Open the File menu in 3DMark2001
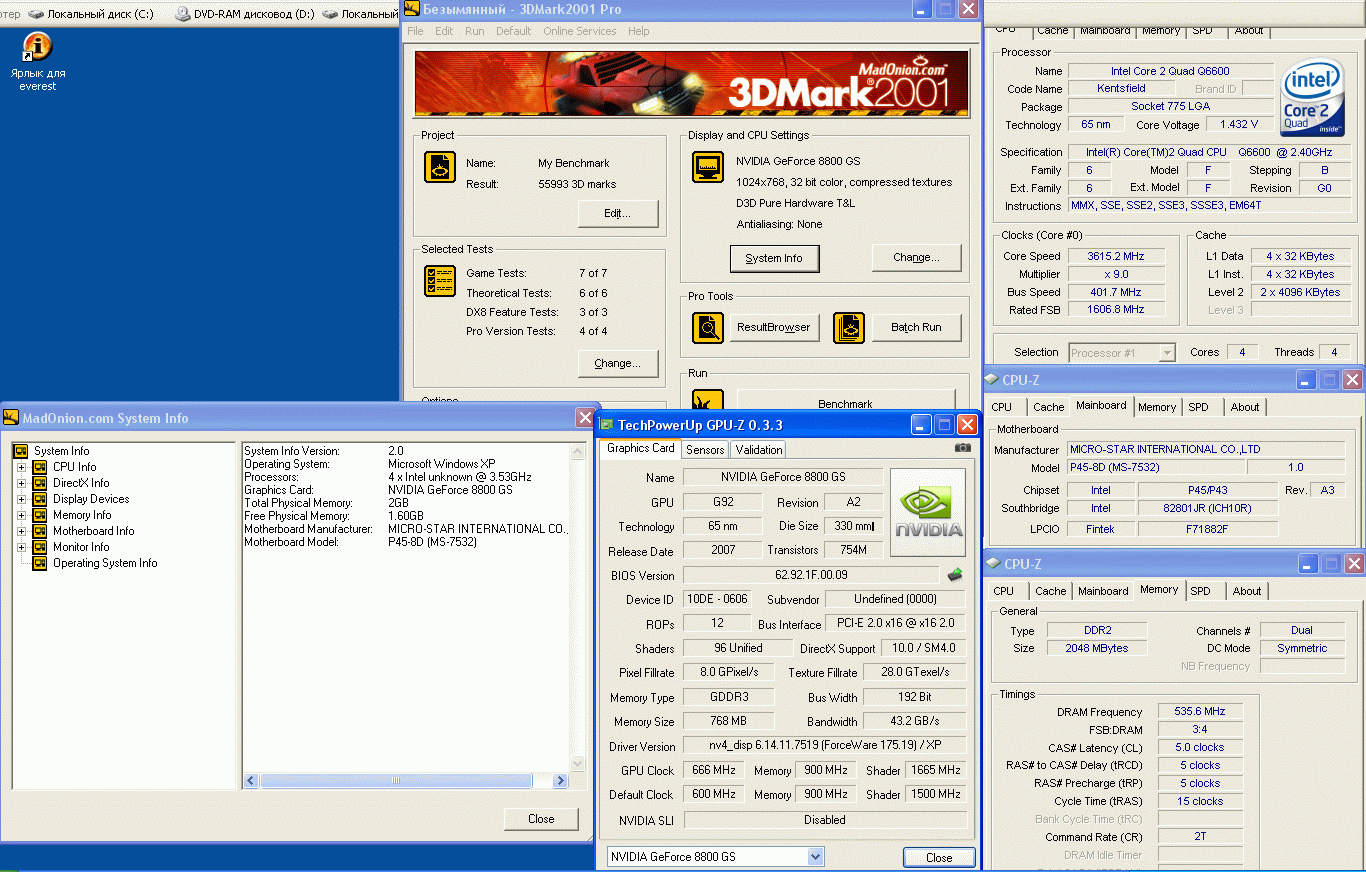 click(415, 31)
